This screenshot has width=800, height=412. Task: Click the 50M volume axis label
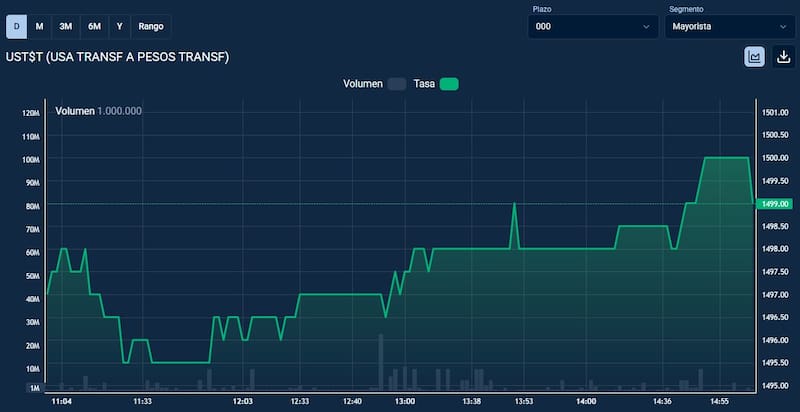click(x=32, y=276)
